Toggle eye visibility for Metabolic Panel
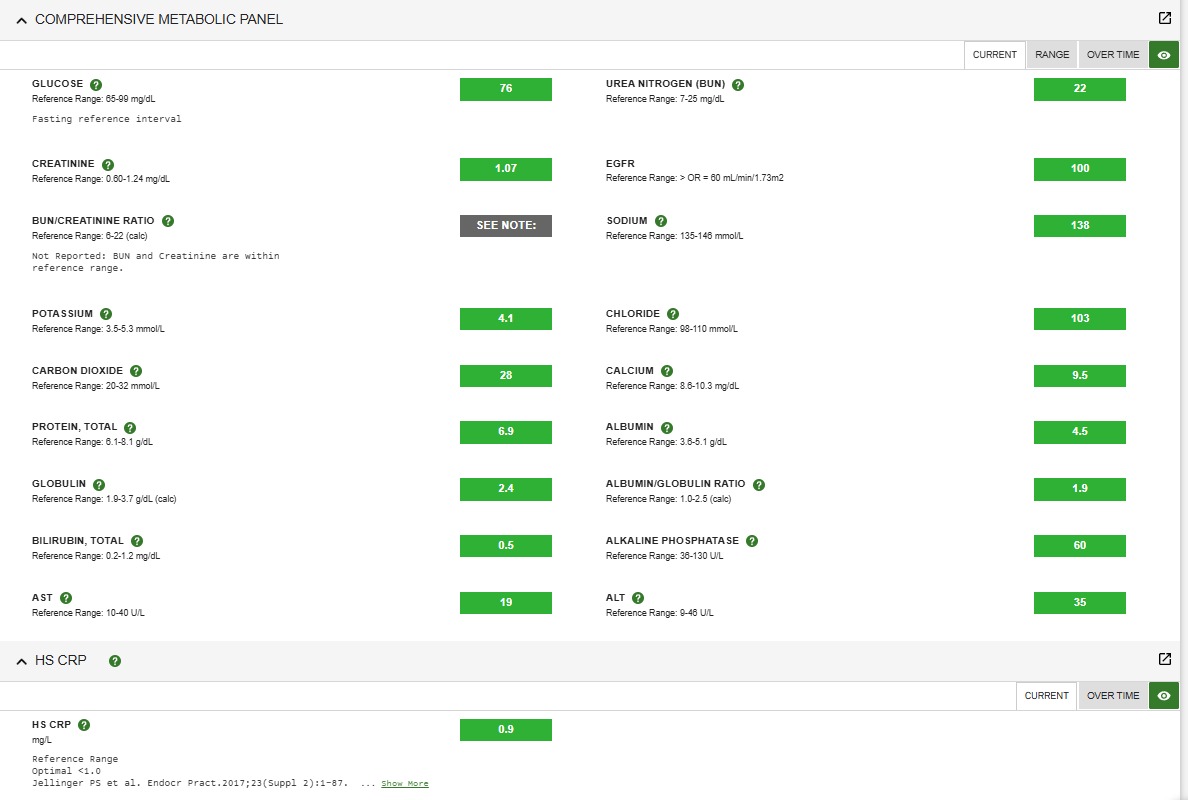This screenshot has height=800, width=1188. [x=1164, y=55]
